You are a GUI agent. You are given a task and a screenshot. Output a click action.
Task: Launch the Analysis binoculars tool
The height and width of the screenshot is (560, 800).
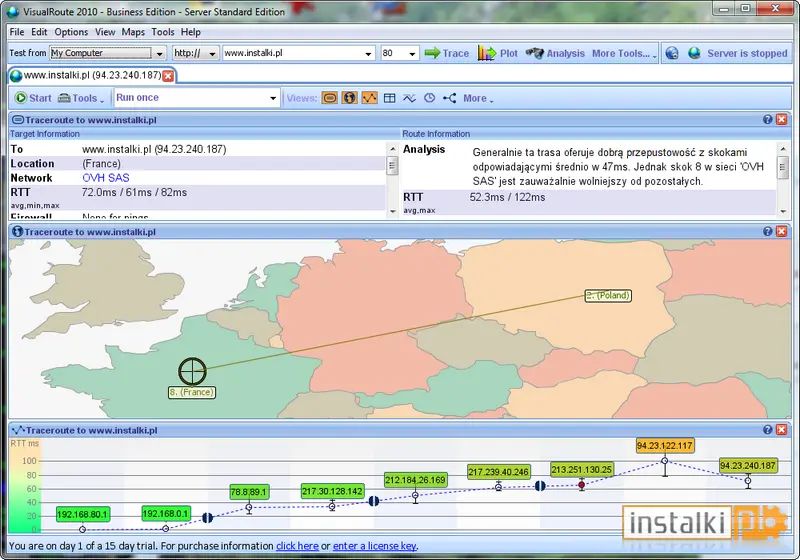click(555, 53)
